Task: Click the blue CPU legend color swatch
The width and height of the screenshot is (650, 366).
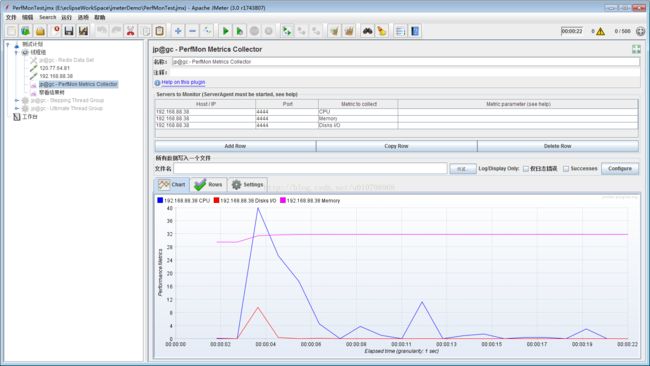Action: (x=160, y=200)
